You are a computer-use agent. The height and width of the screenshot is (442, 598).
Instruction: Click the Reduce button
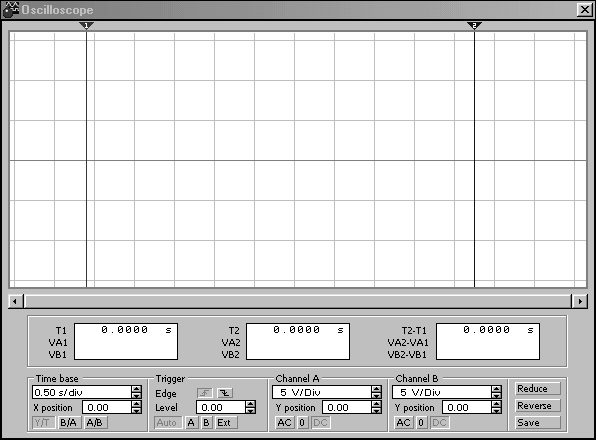click(x=538, y=389)
